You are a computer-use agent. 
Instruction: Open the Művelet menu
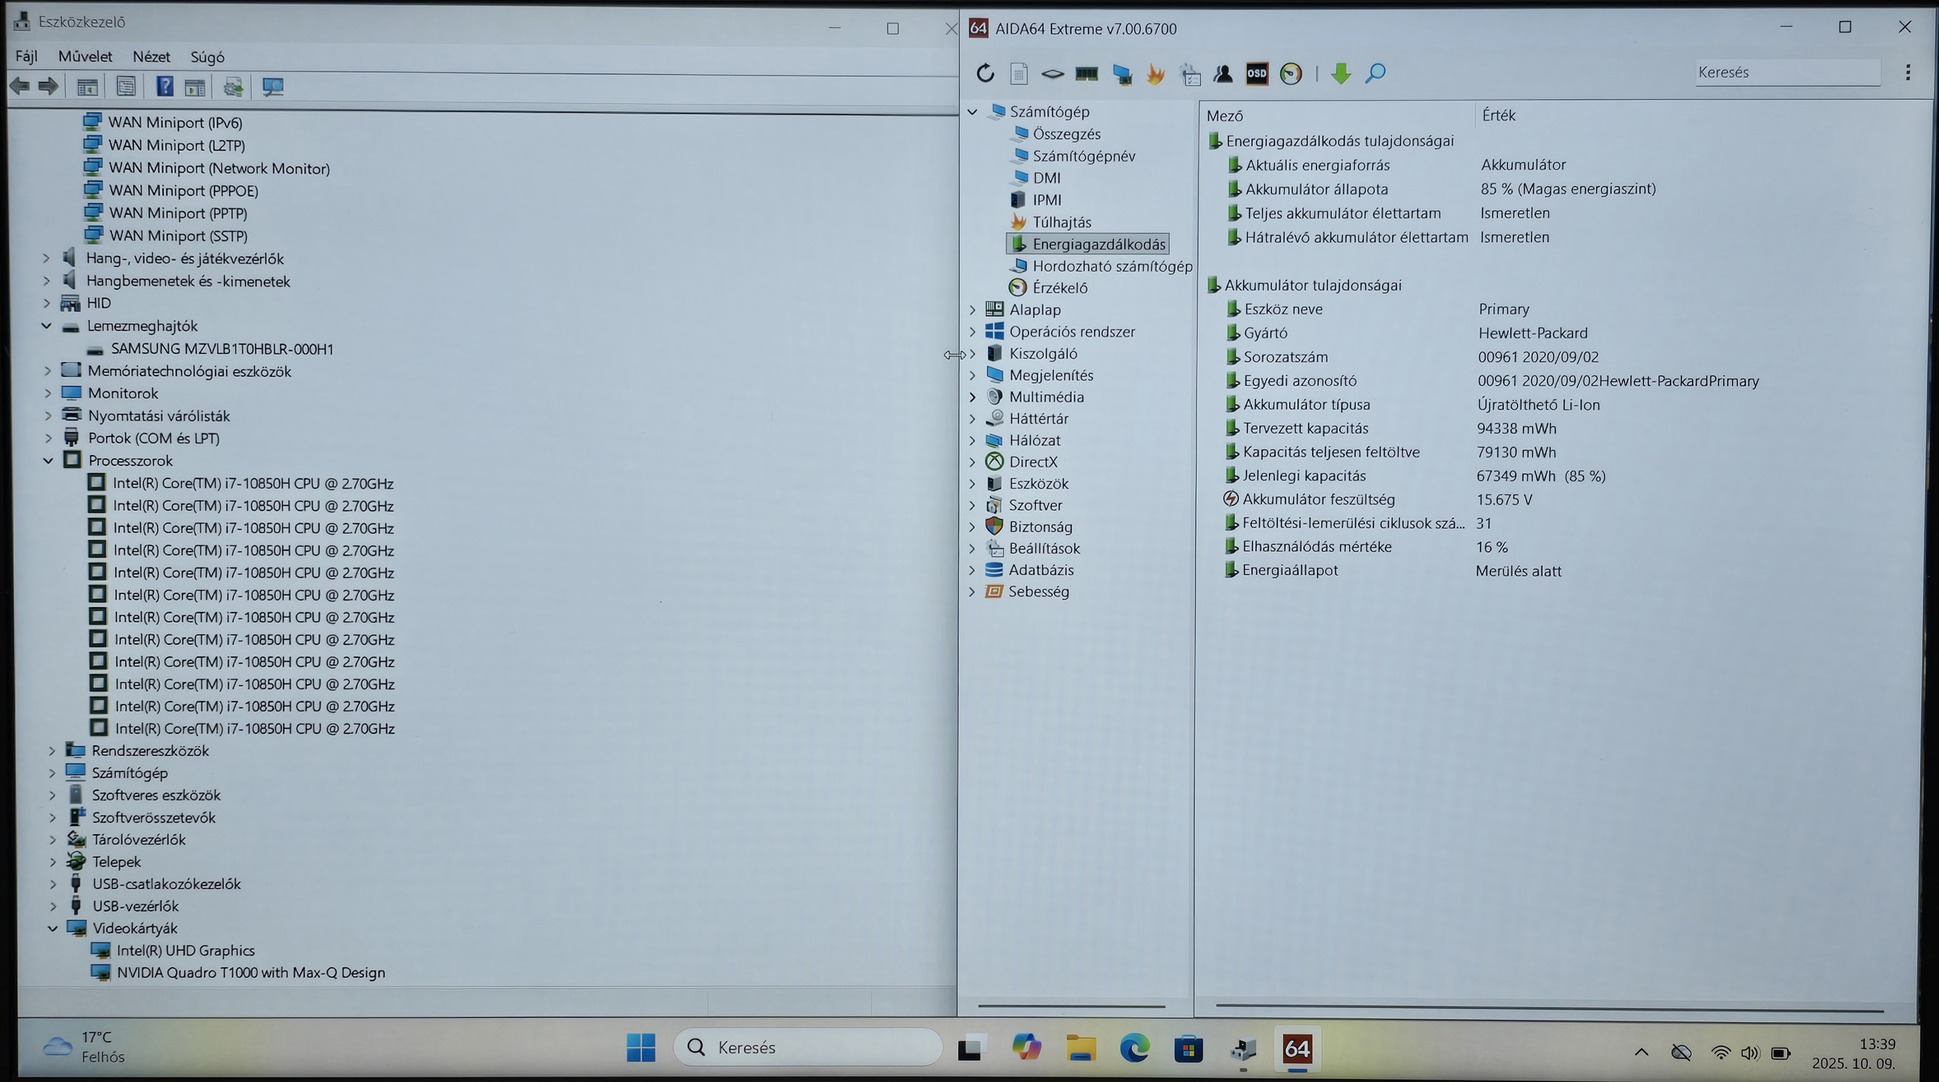[85, 57]
